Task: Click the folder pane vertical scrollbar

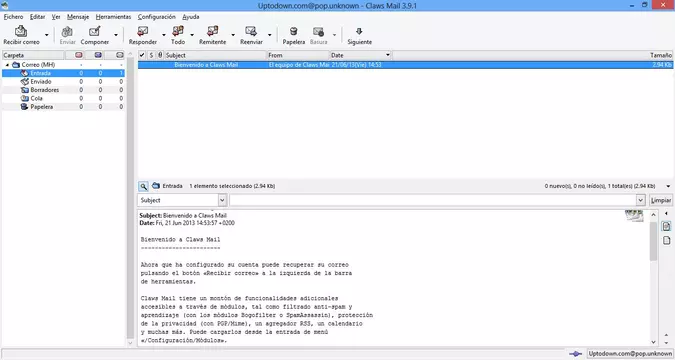Action: pos(130,198)
